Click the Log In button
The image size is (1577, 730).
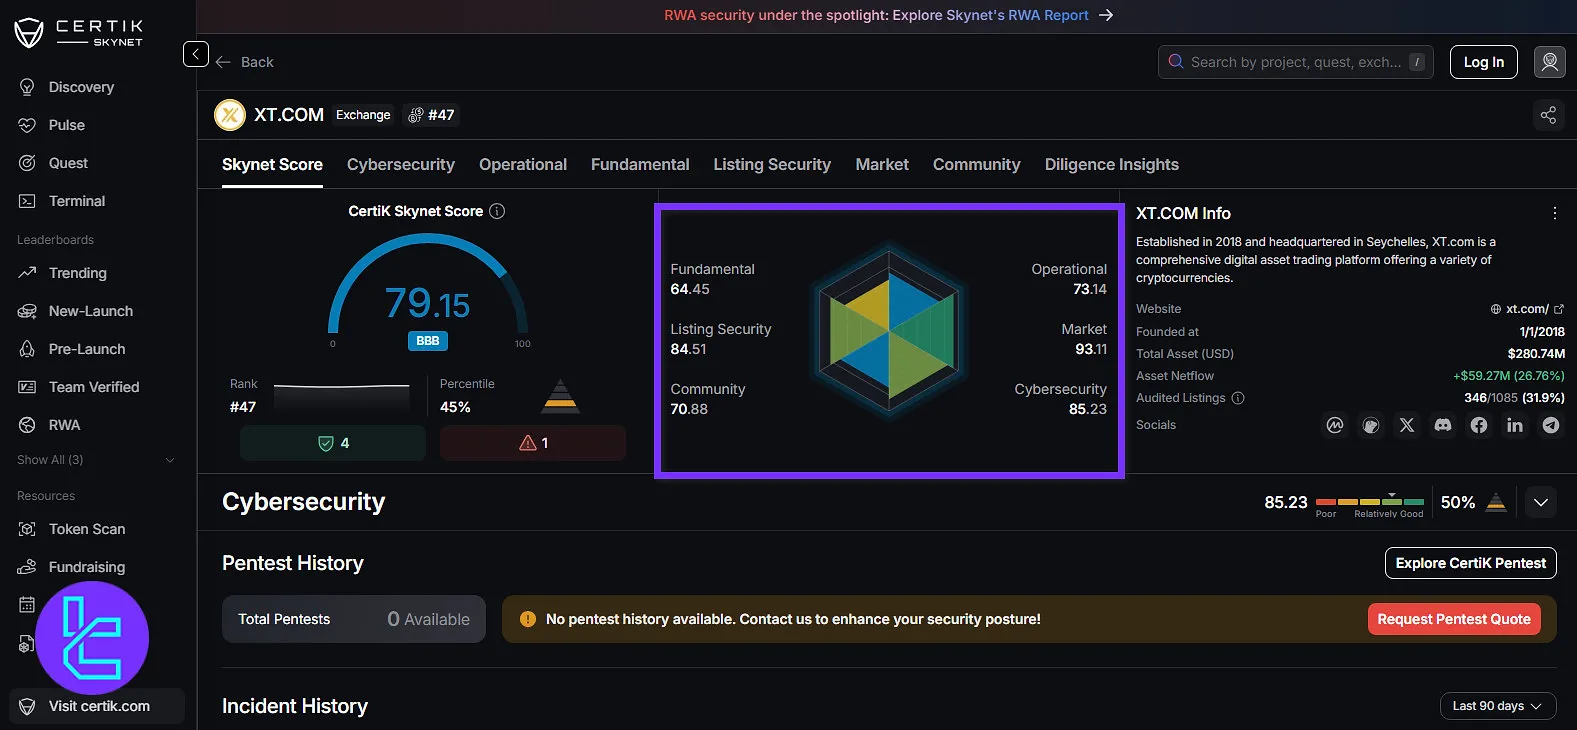[1484, 62]
